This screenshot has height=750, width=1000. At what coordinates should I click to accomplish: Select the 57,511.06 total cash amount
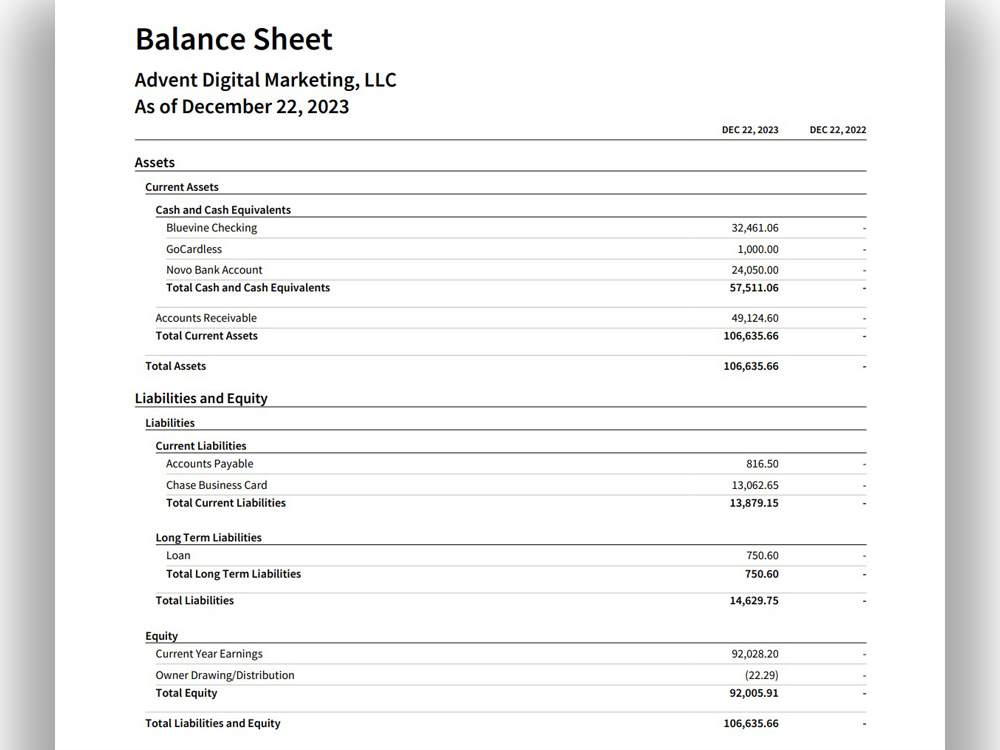coord(754,288)
